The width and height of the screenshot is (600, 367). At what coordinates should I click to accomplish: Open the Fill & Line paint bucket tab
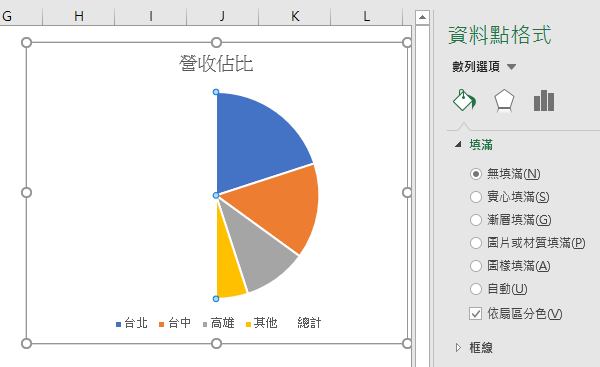pos(465,101)
